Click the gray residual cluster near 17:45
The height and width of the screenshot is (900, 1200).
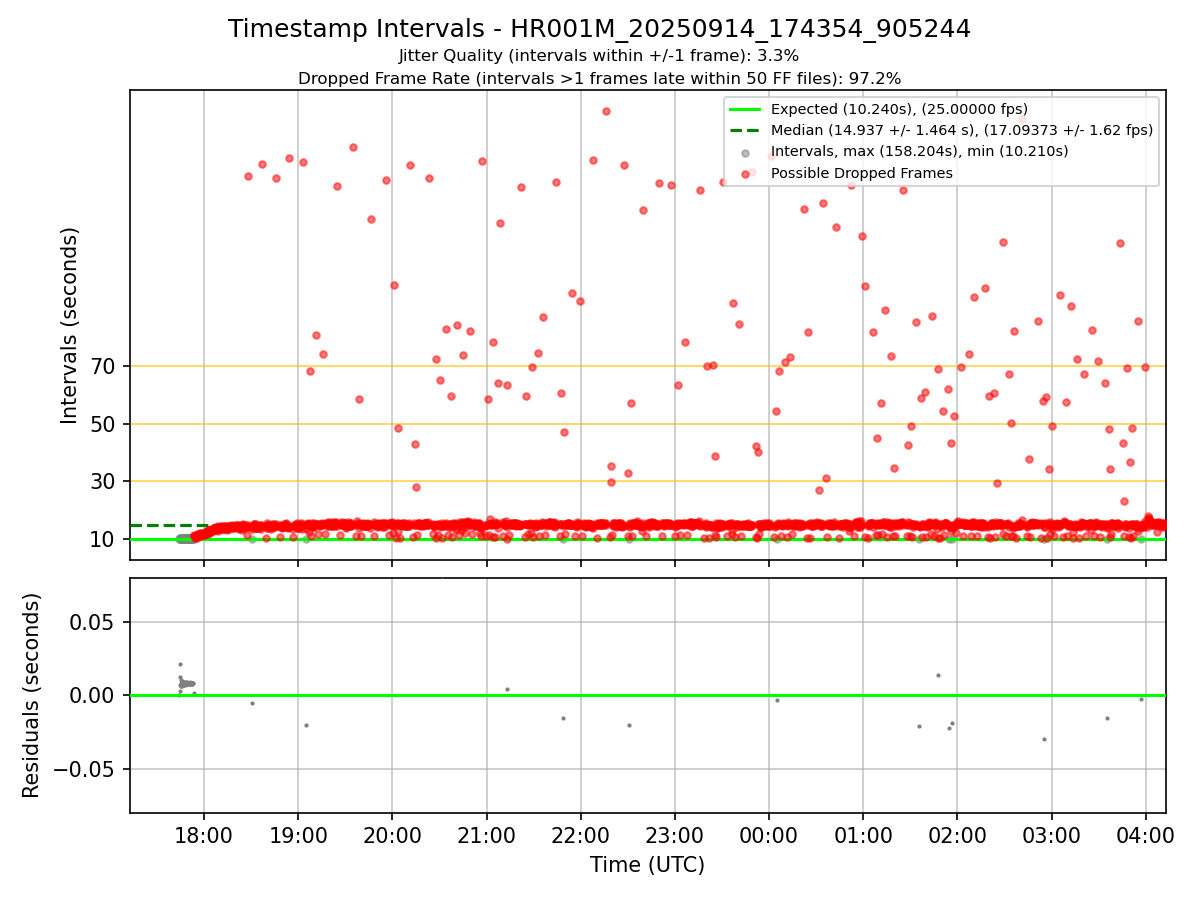186,682
